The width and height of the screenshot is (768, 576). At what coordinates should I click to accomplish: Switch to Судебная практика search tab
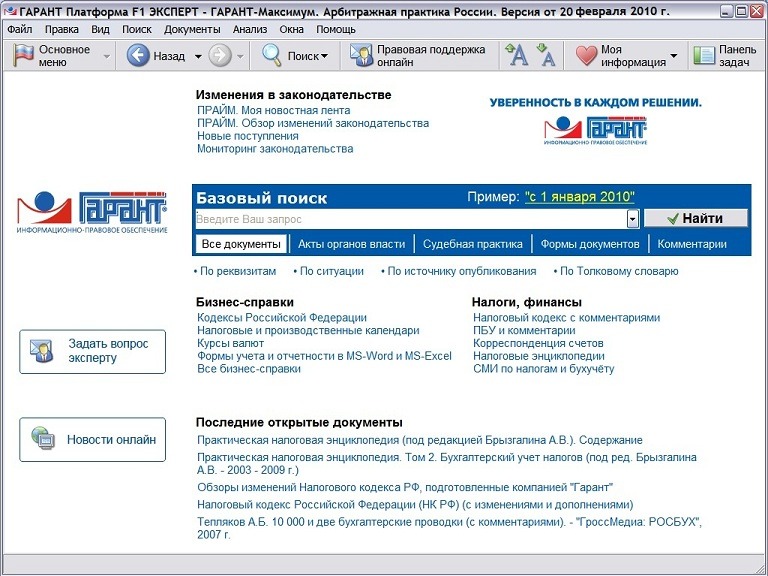tap(473, 244)
